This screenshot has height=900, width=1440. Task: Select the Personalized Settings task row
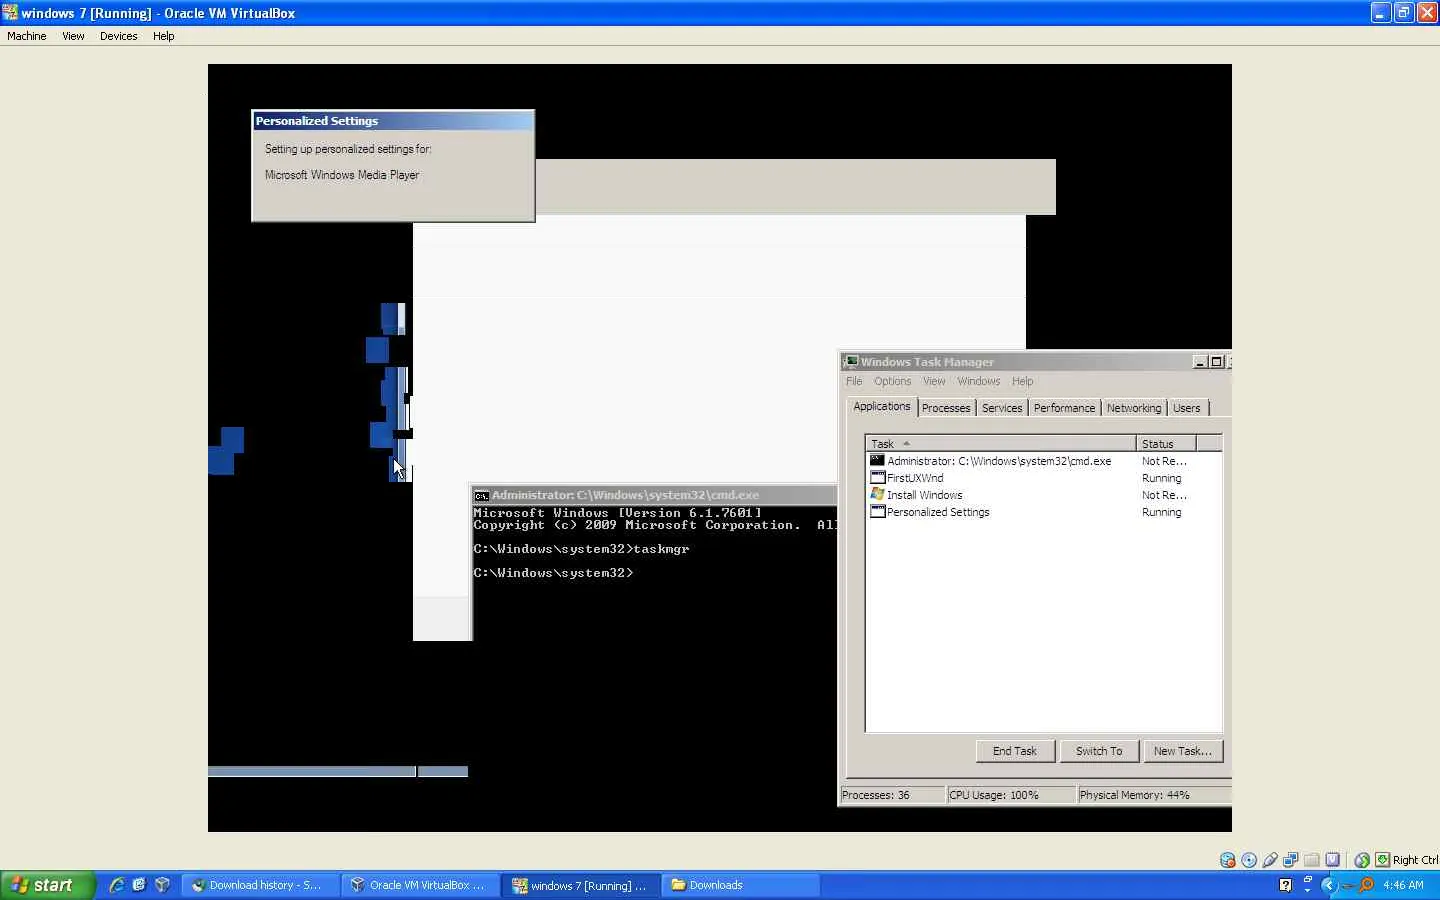(x=1043, y=512)
